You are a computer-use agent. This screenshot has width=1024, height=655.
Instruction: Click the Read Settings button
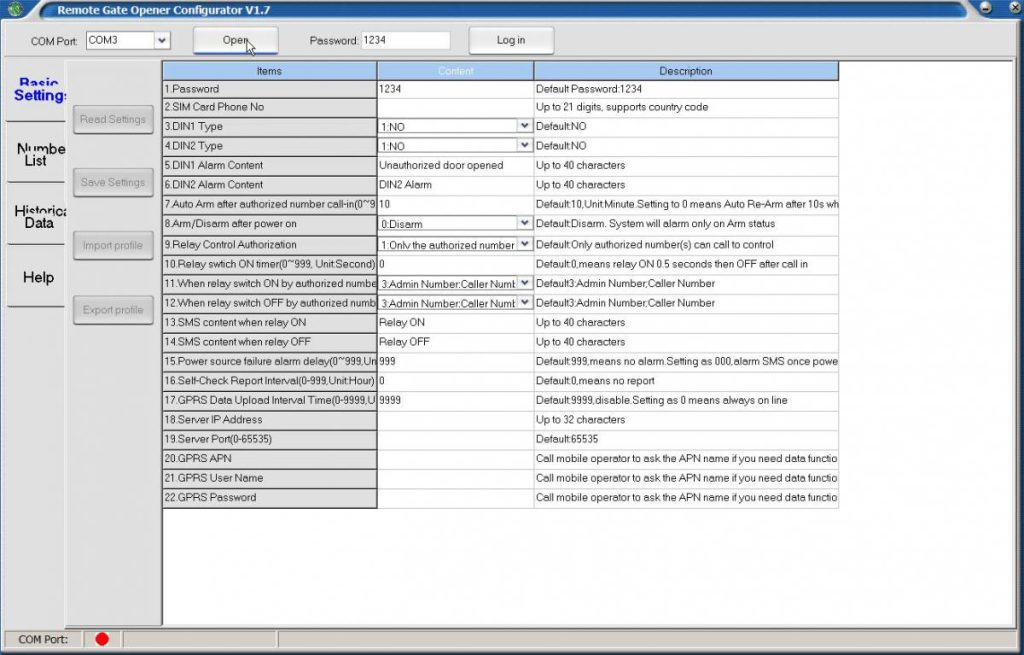(x=113, y=119)
